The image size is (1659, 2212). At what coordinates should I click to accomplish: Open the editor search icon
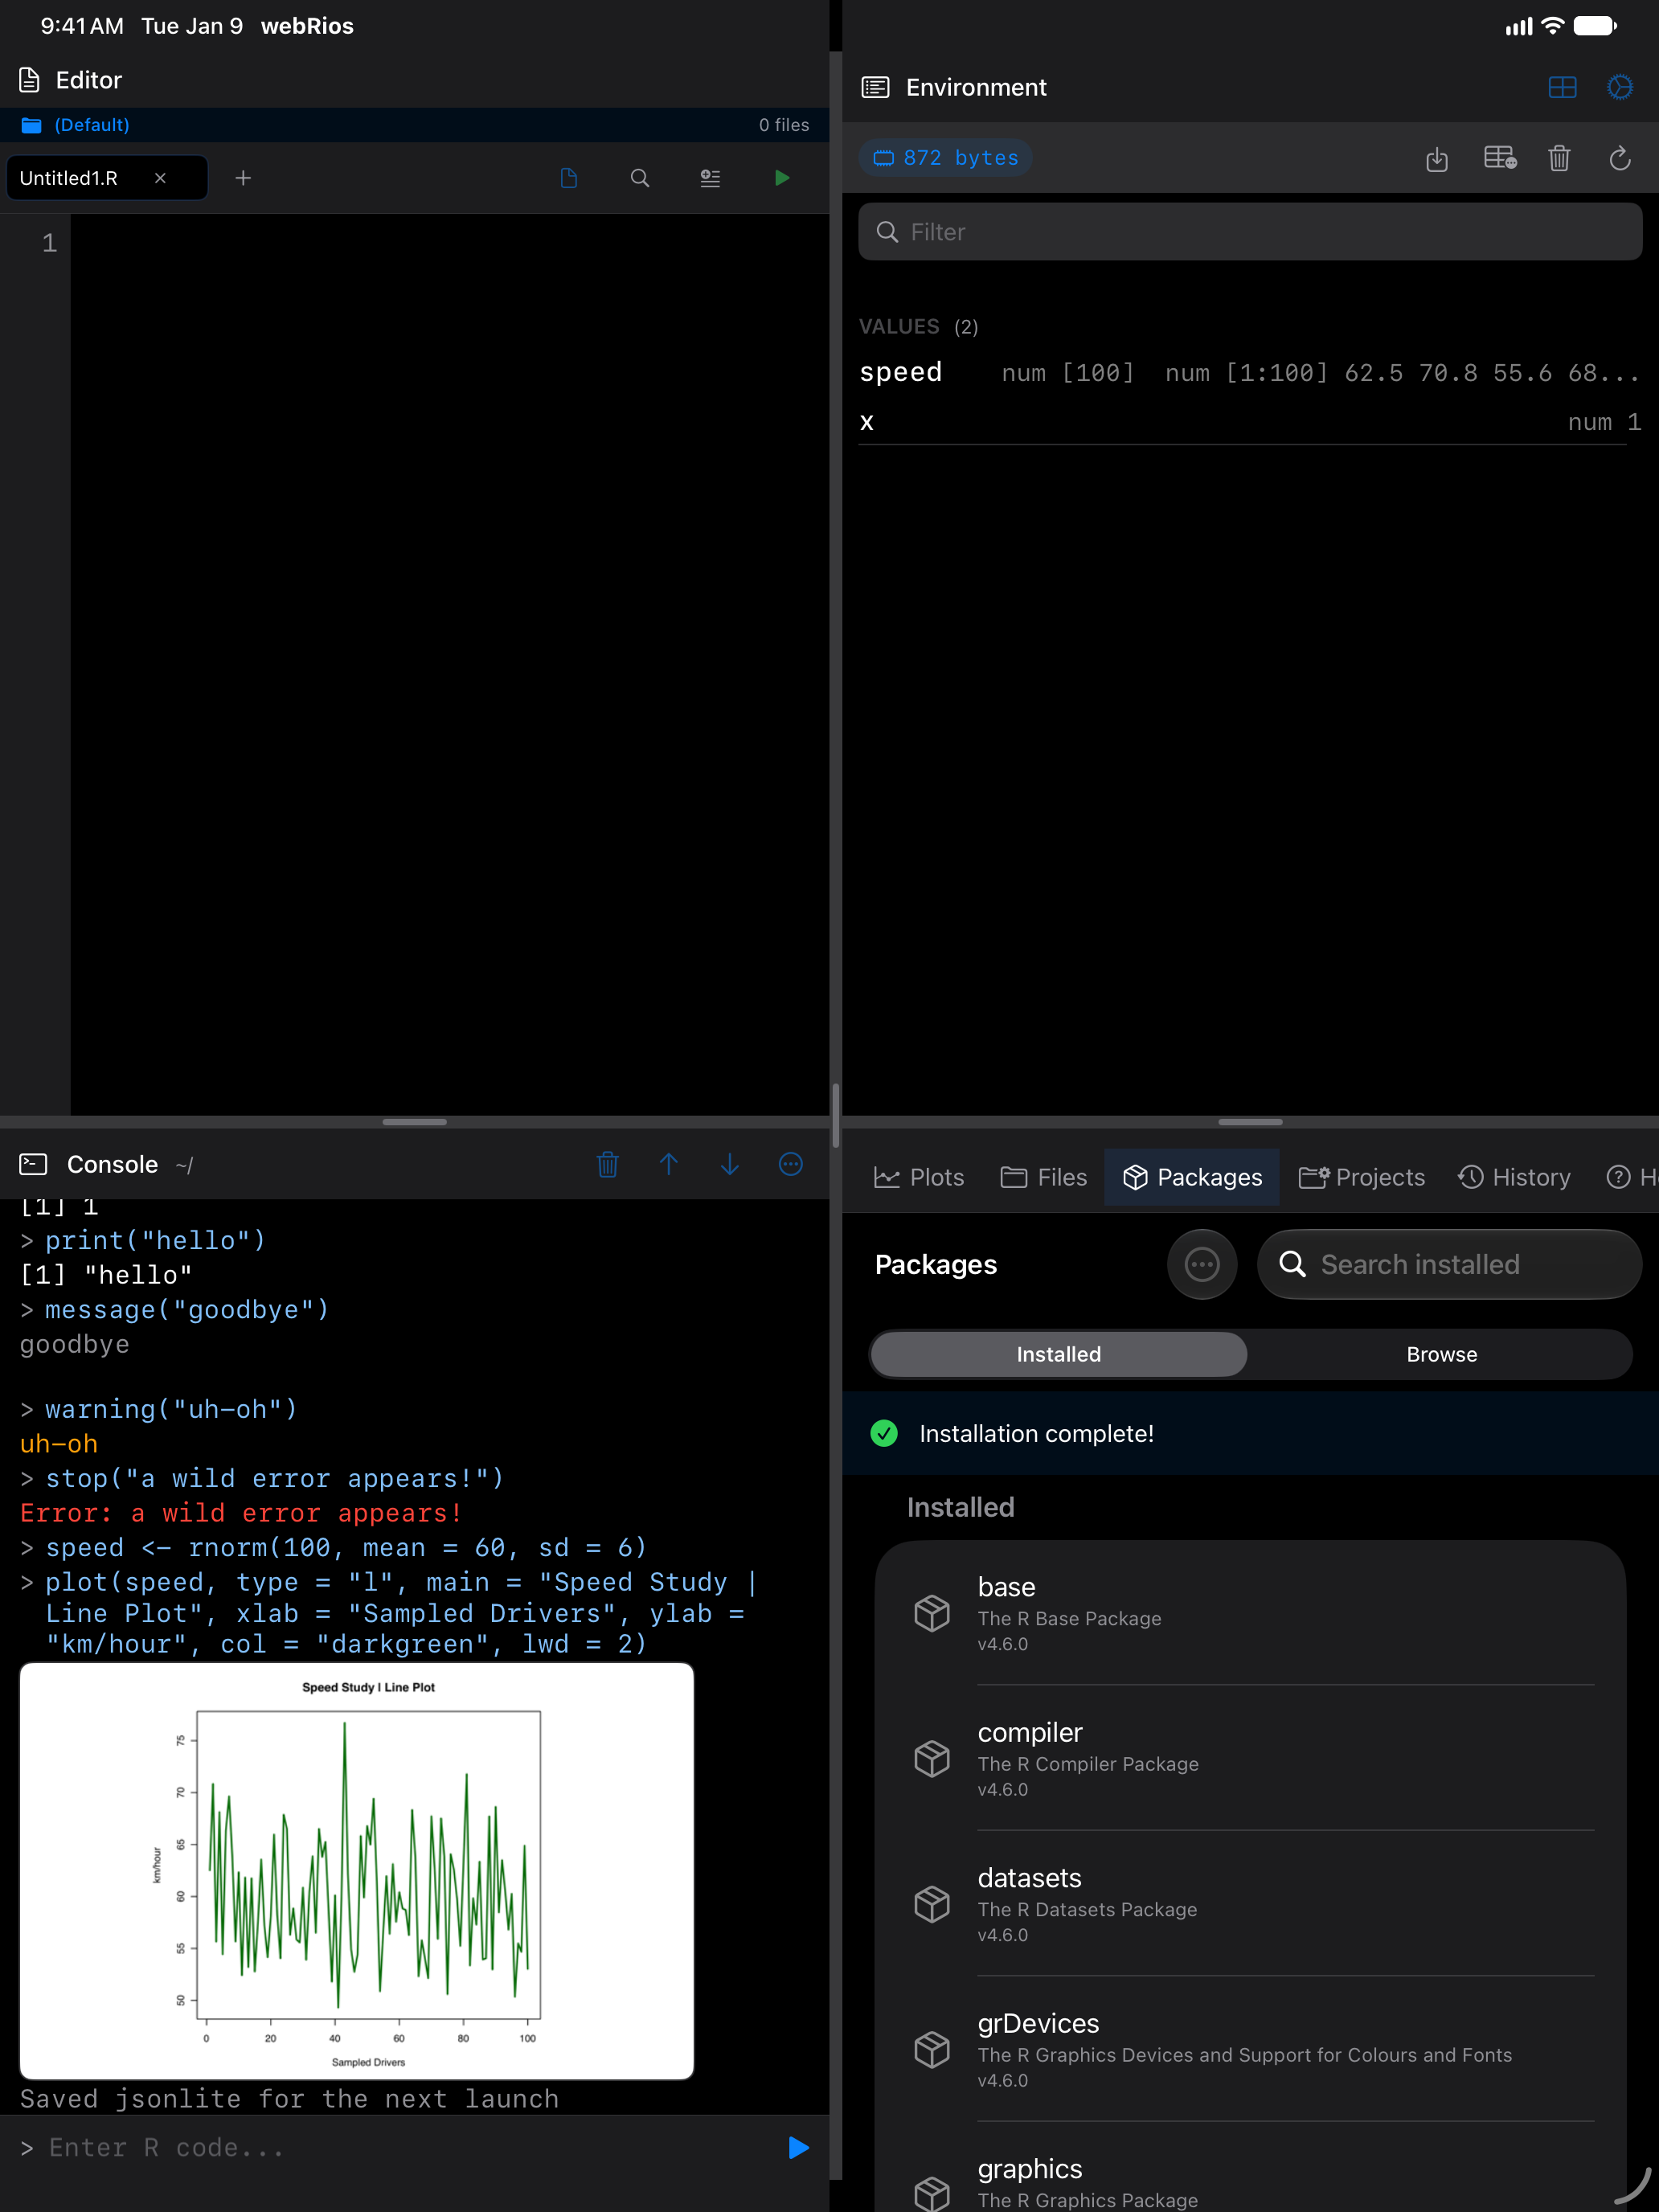point(640,178)
